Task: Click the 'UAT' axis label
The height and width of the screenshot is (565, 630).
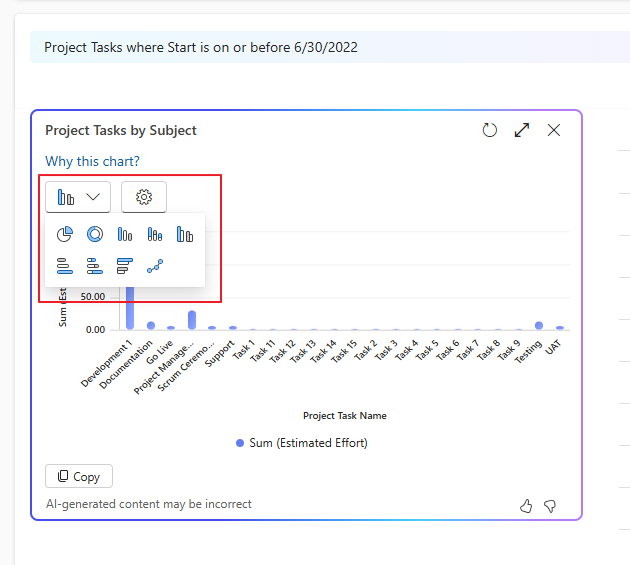Action: tap(553, 347)
